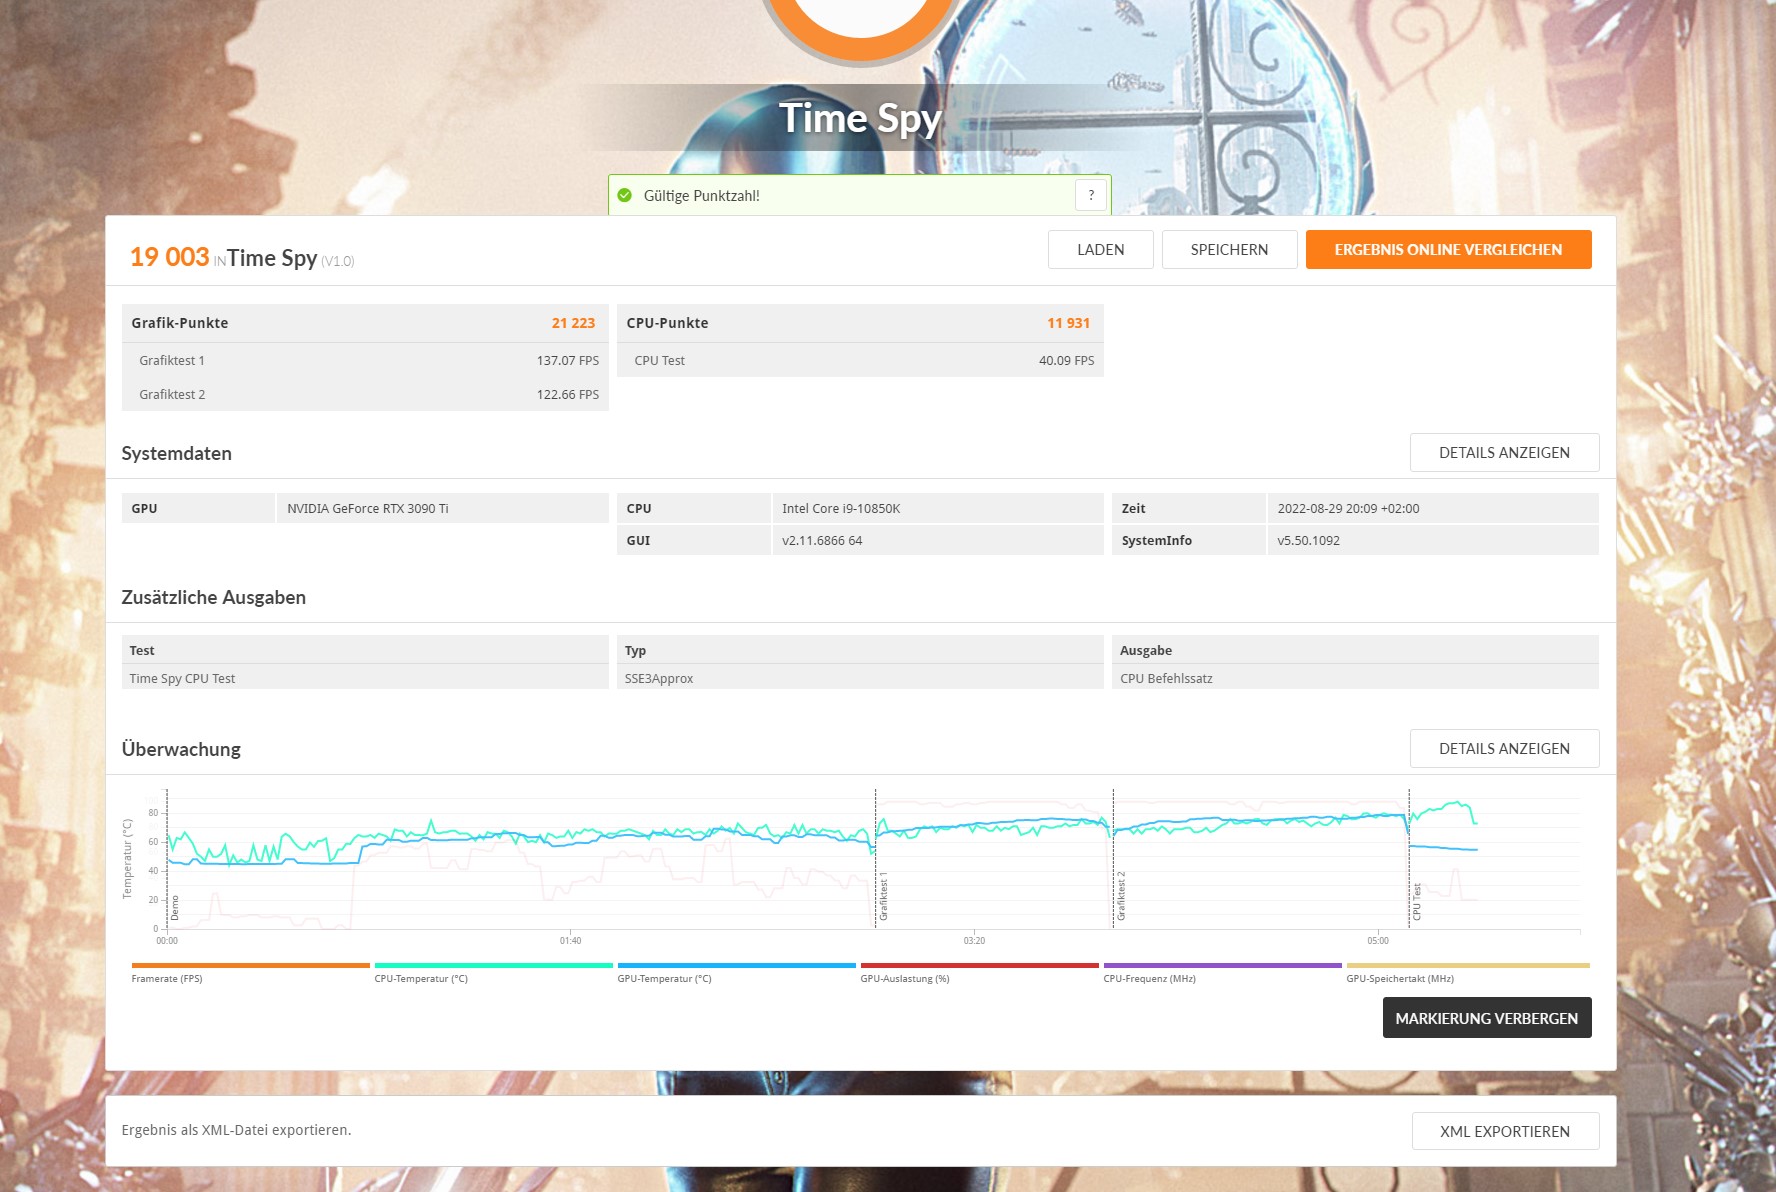Click GUI version v2.11.6866 64
Image resolution: width=1776 pixels, height=1192 pixels.
coord(822,541)
